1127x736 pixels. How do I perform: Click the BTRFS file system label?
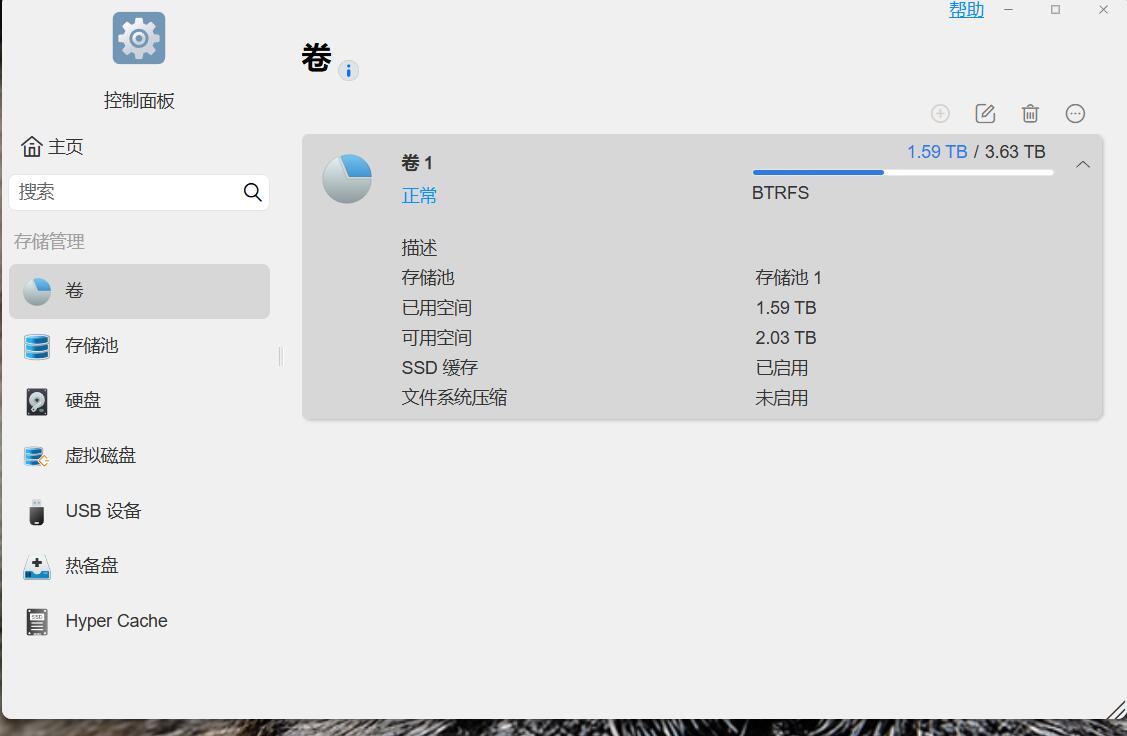point(781,193)
